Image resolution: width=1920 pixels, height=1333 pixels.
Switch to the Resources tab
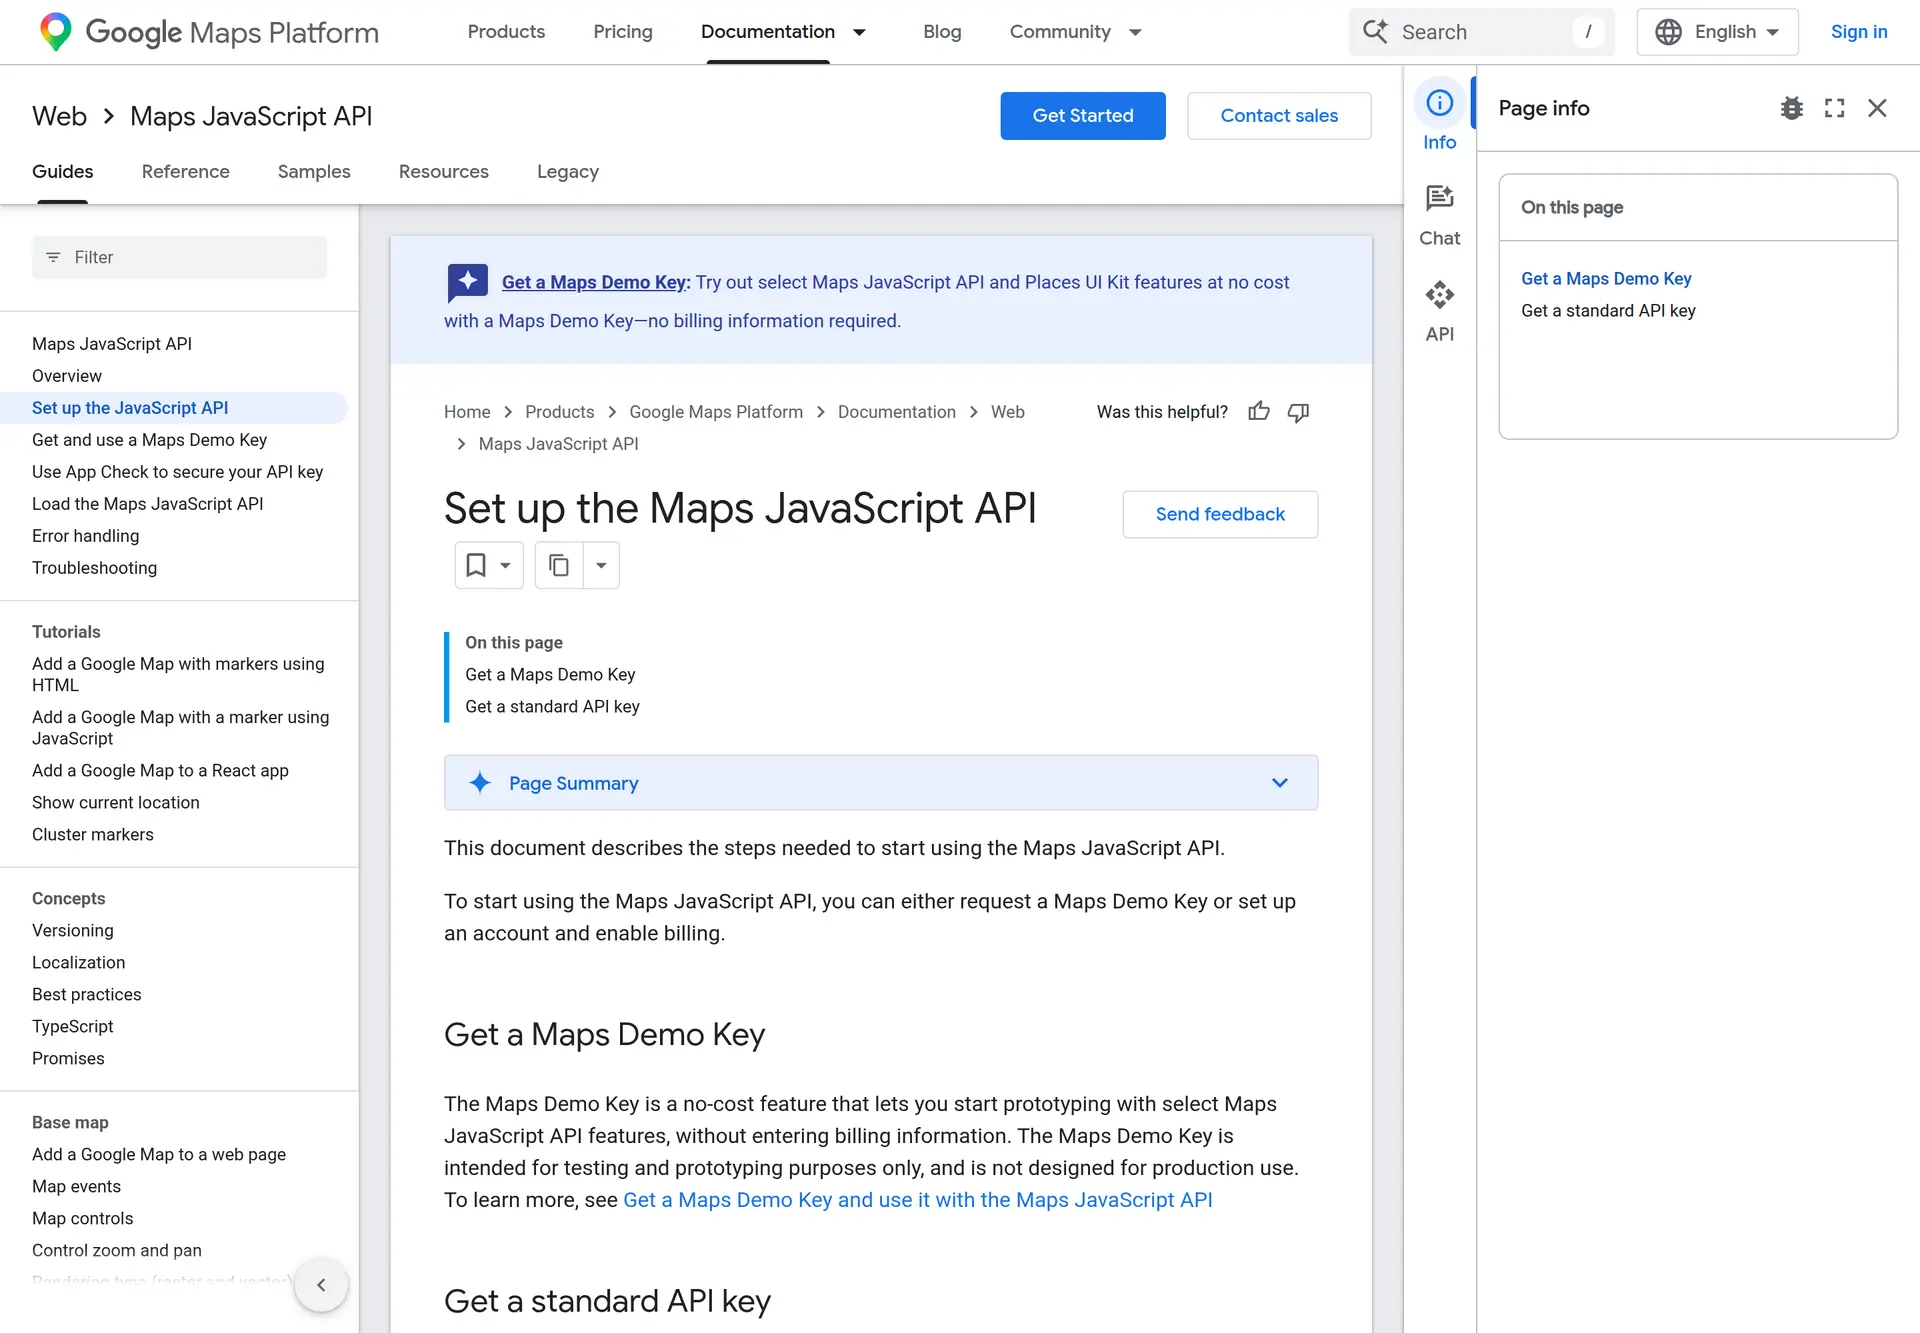444,172
